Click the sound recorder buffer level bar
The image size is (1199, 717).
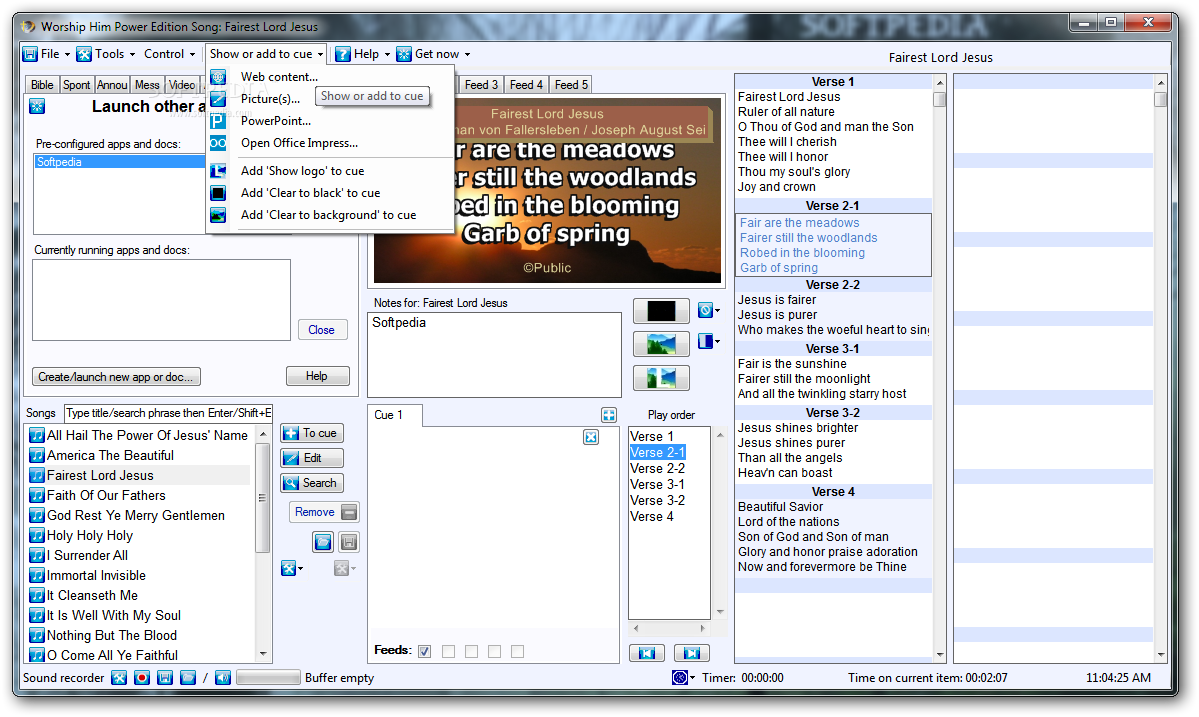pos(268,677)
